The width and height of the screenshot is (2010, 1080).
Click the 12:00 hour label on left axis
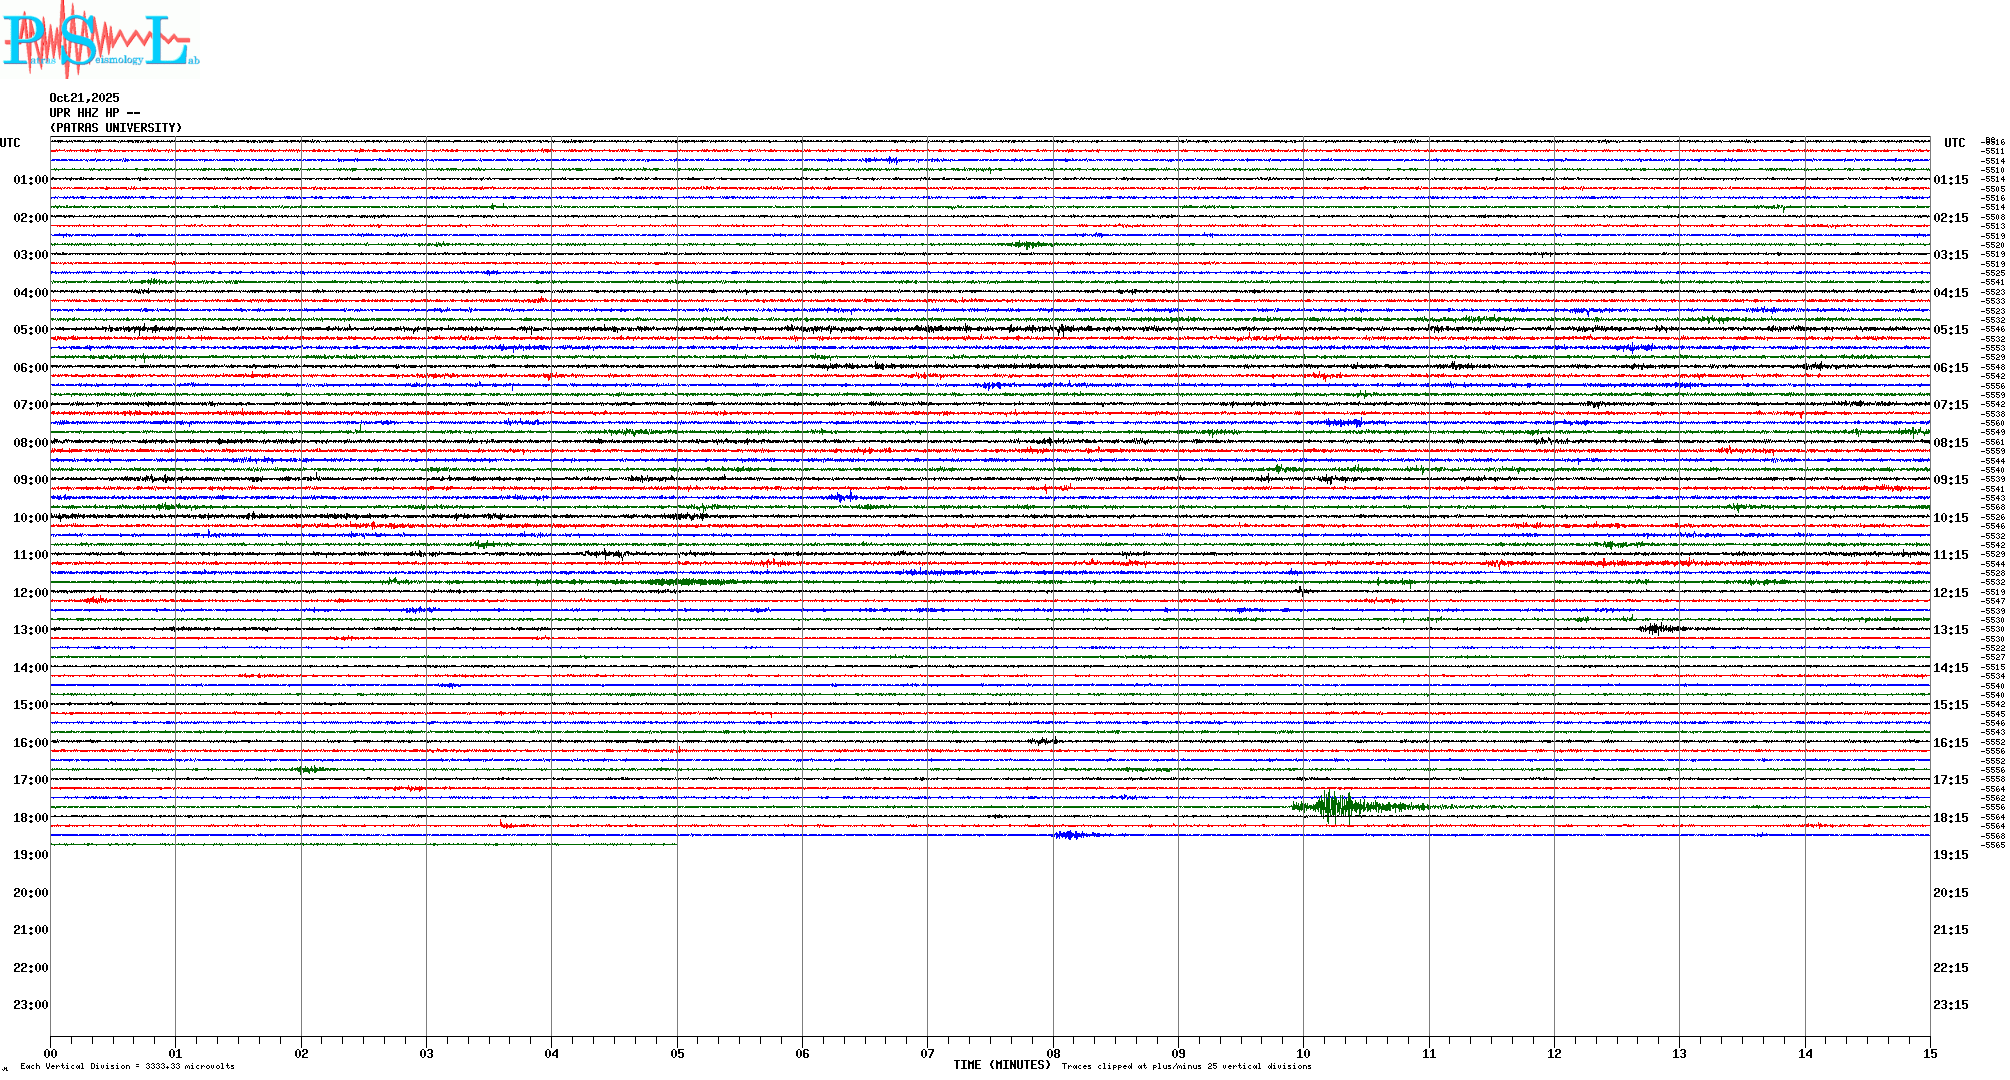[30, 593]
